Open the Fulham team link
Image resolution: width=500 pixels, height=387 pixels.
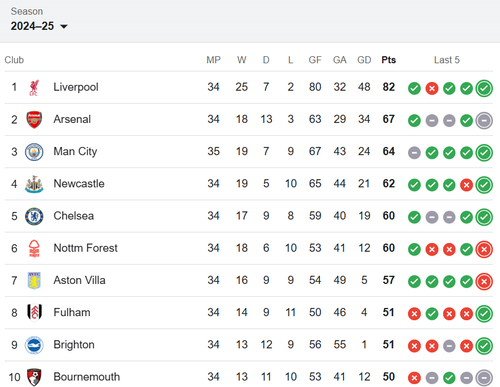(x=72, y=312)
